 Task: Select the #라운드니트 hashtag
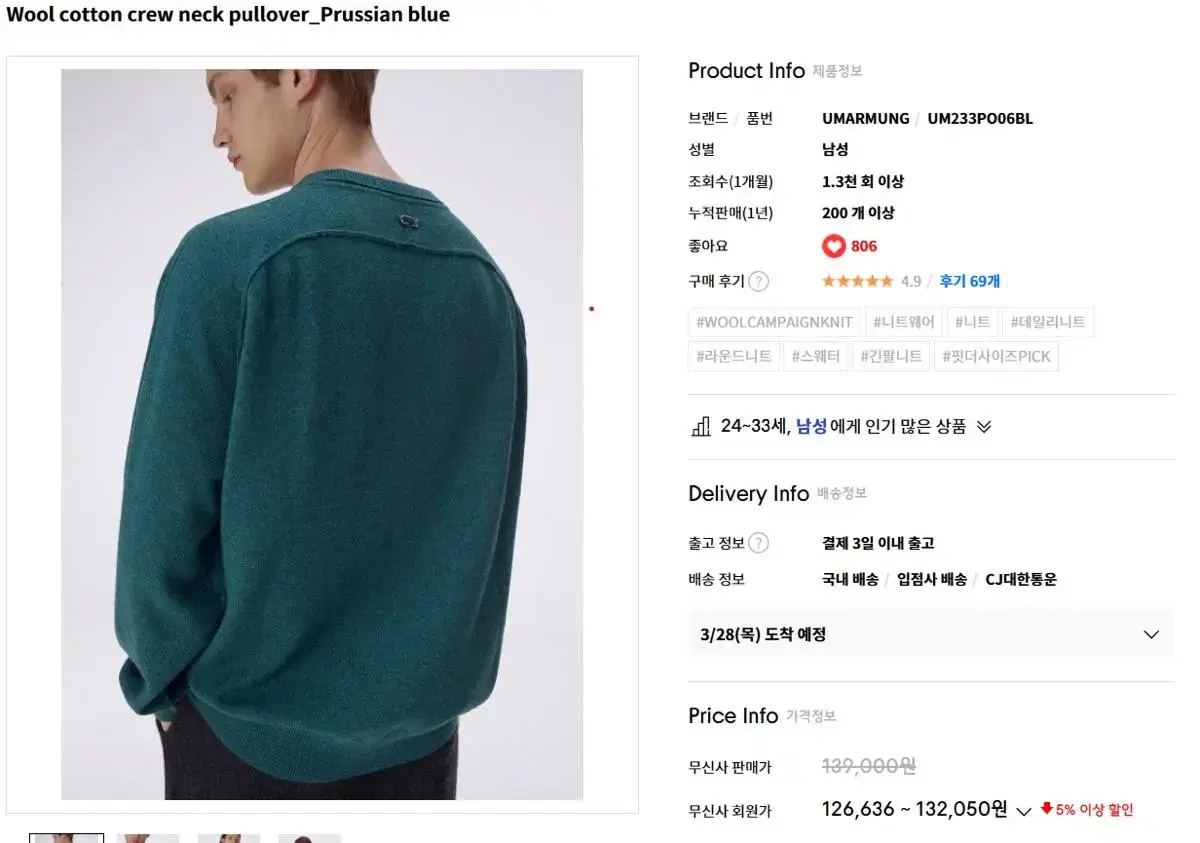click(734, 356)
